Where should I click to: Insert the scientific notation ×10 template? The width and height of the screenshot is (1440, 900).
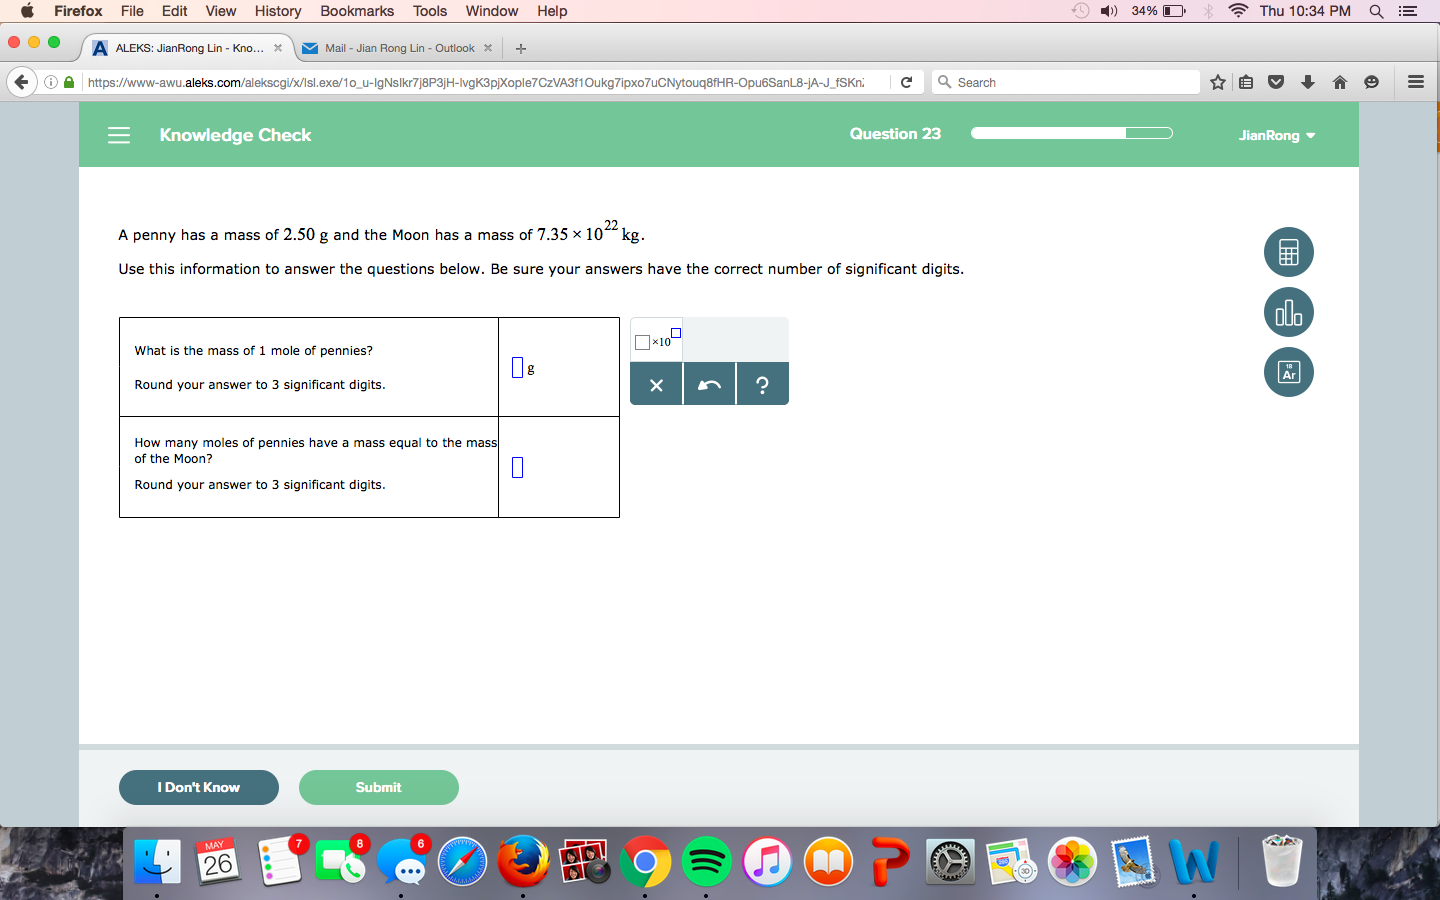(x=655, y=341)
